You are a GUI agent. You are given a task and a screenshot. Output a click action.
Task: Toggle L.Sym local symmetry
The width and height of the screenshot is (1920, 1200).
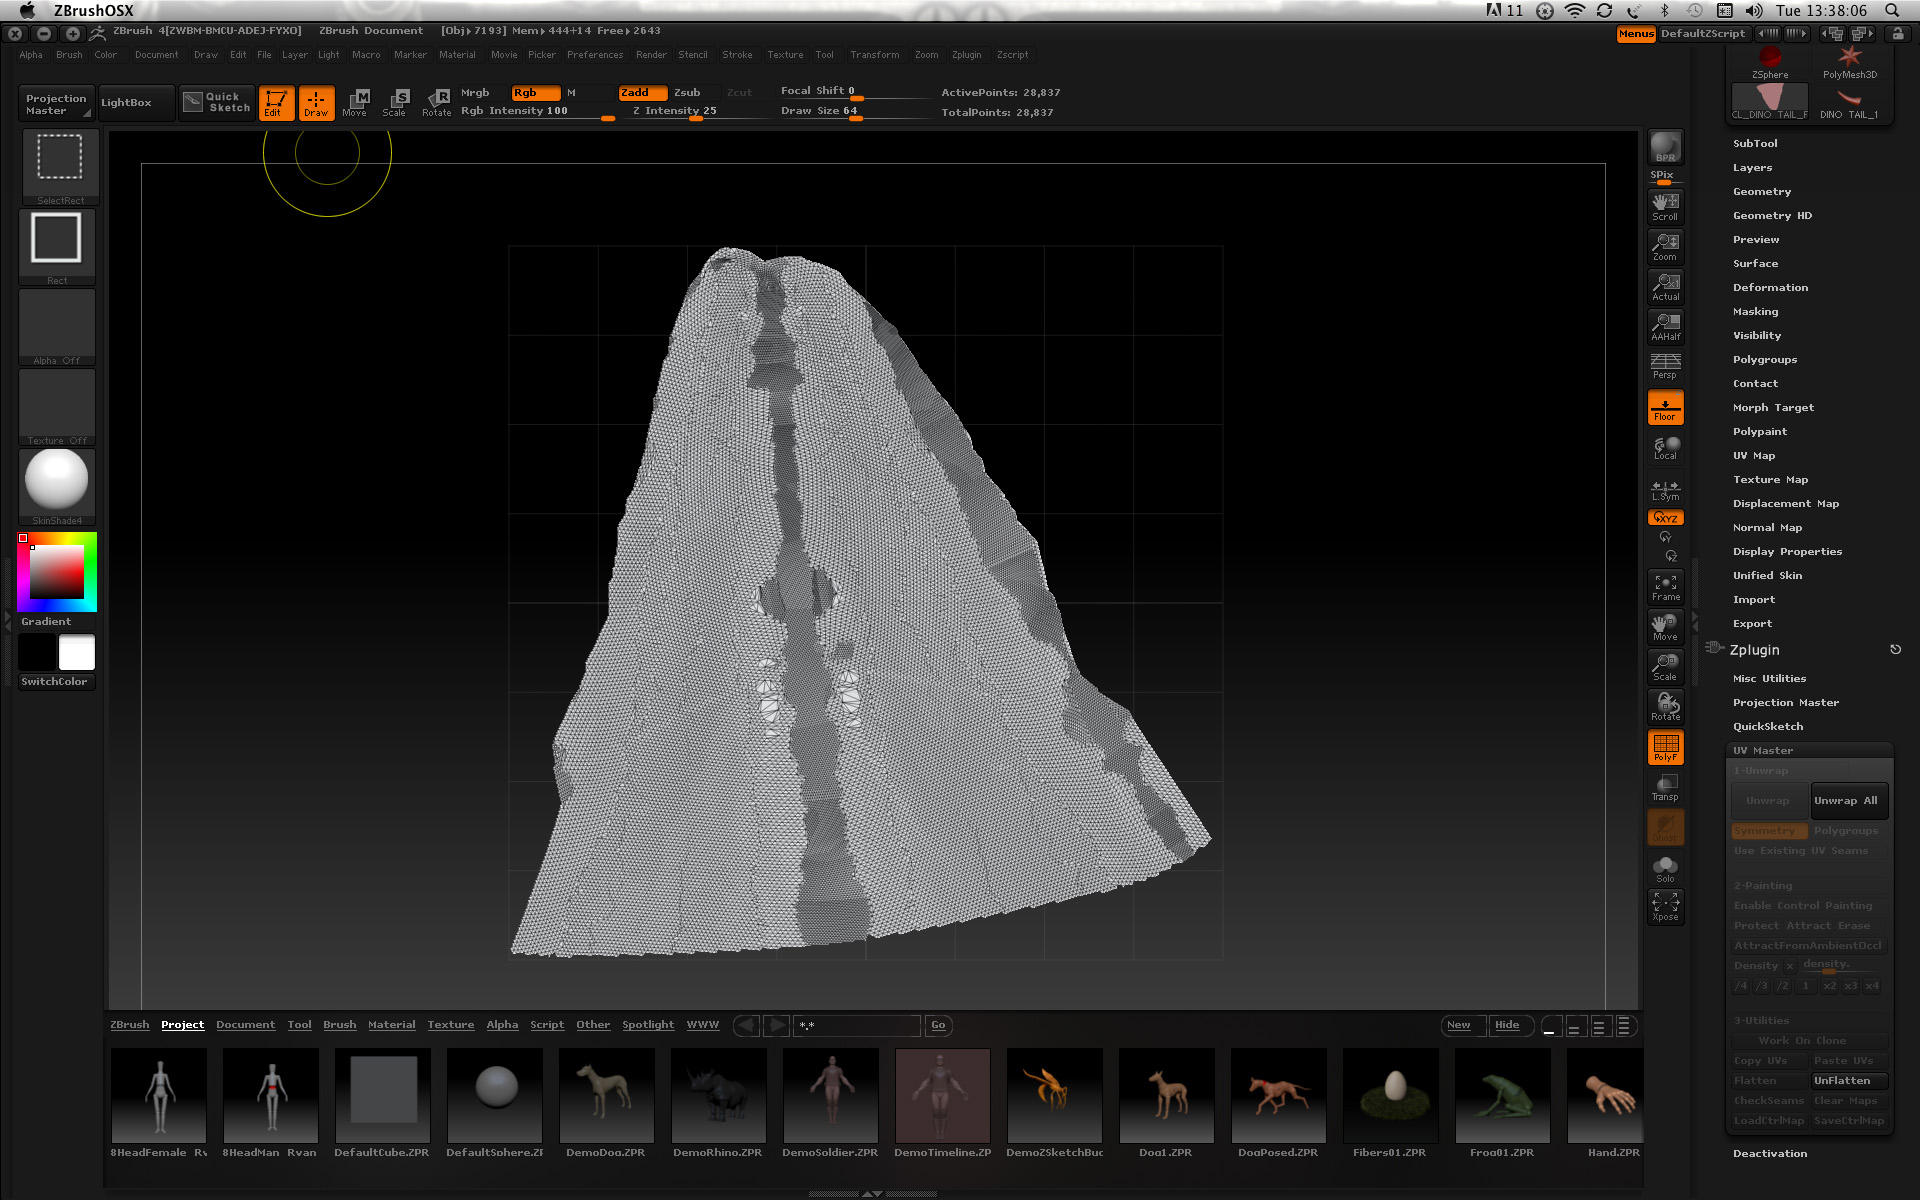click(1665, 489)
